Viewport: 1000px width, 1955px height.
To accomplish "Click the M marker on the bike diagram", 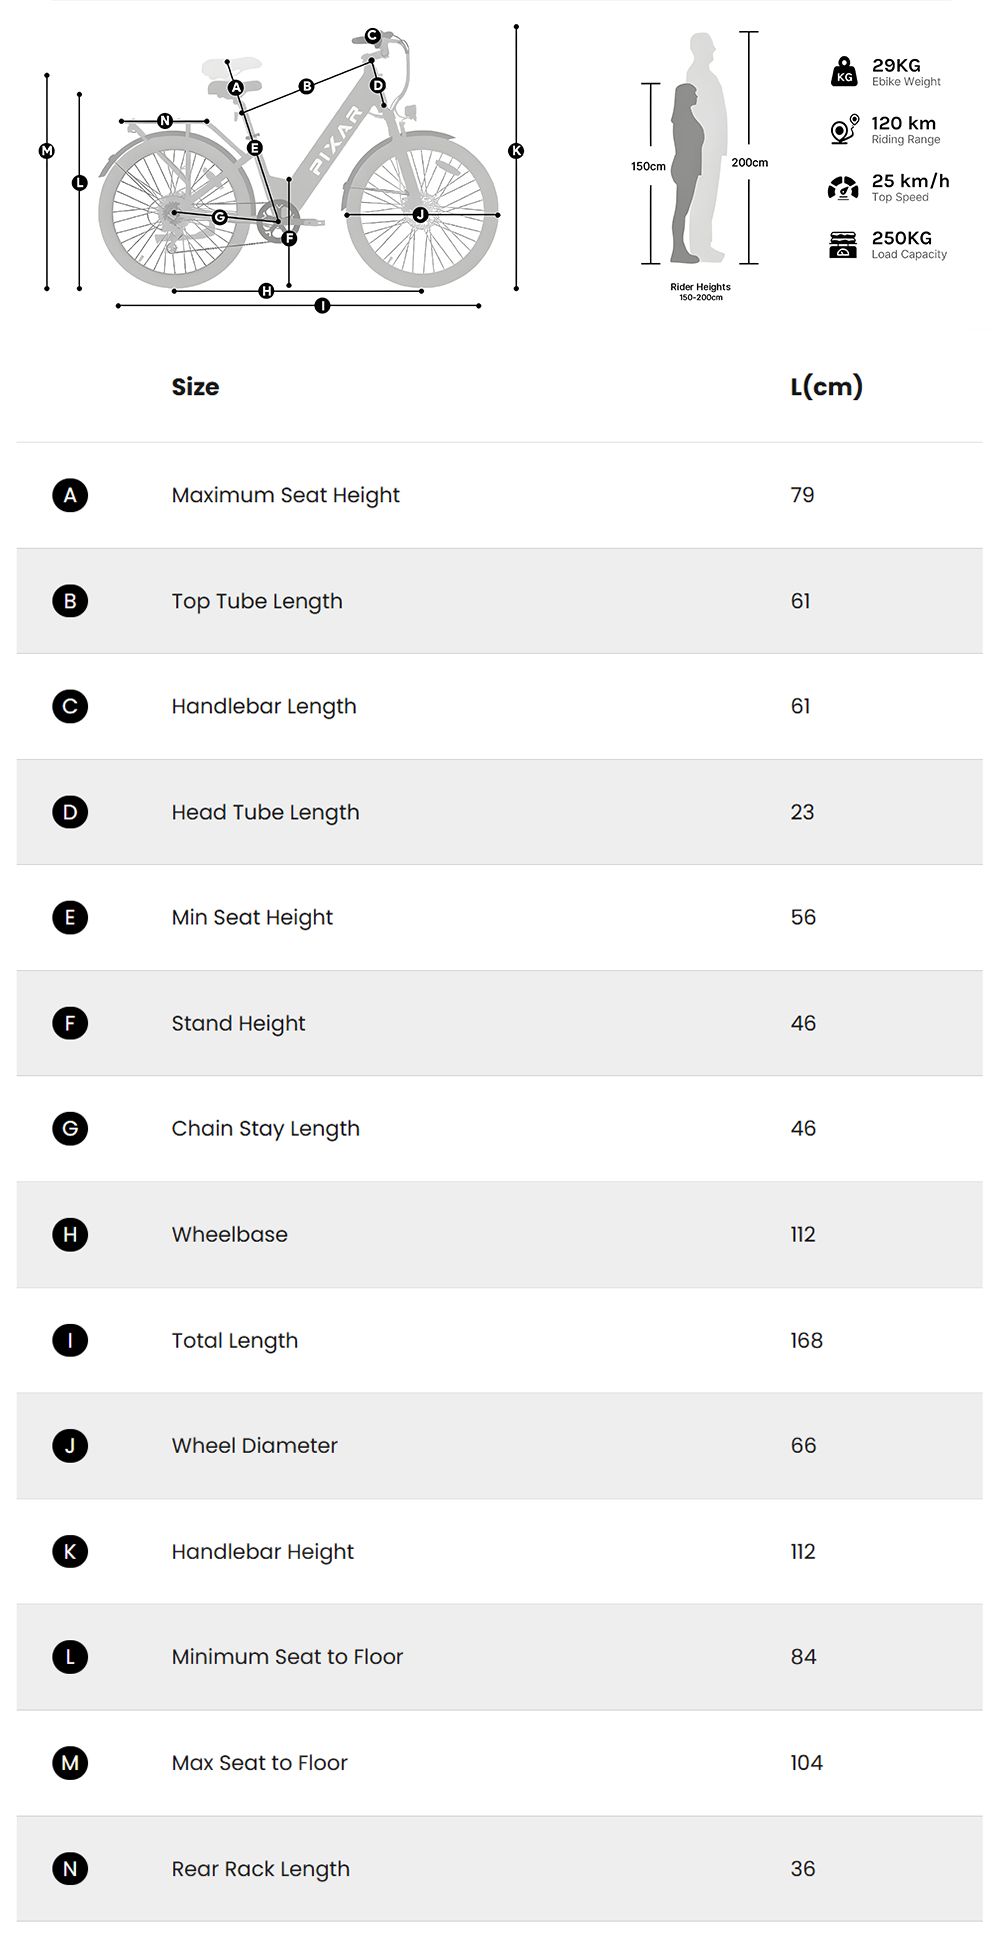I will (x=47, y=151).
